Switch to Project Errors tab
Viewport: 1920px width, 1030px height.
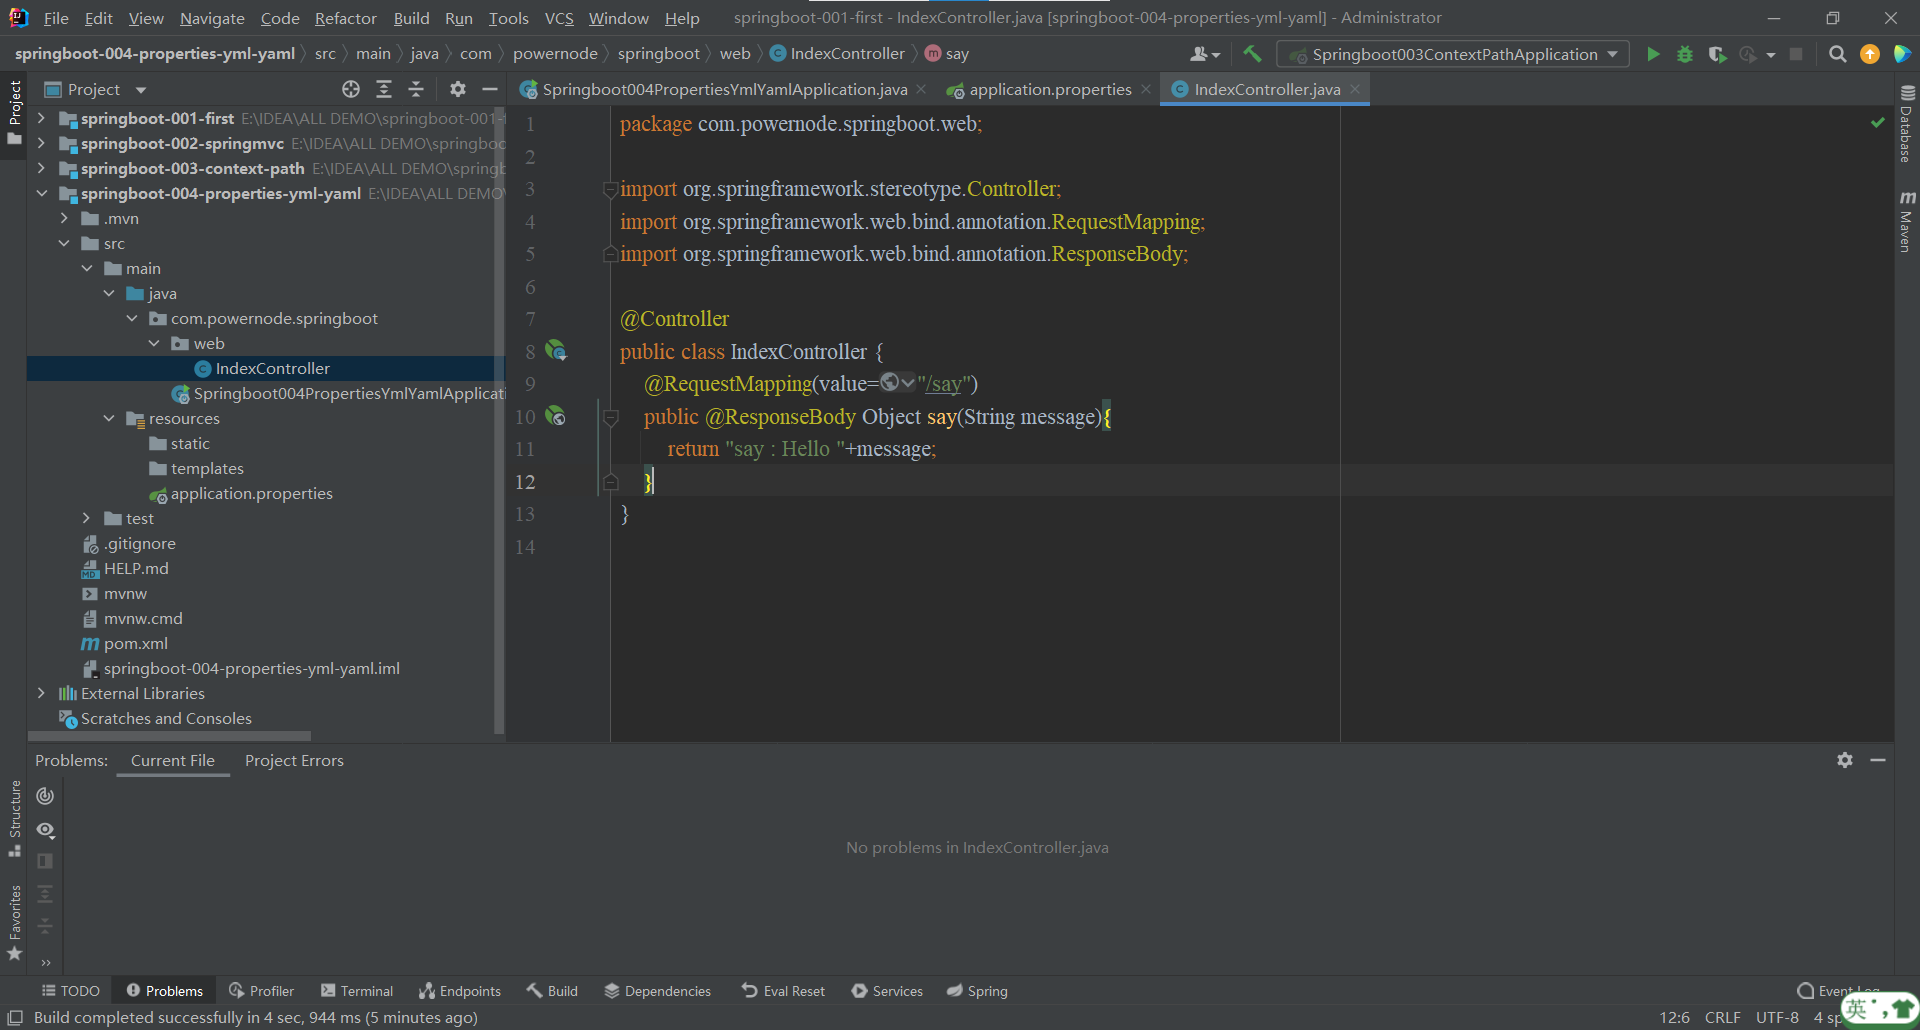pyautogui.click(x=294, y=761)
